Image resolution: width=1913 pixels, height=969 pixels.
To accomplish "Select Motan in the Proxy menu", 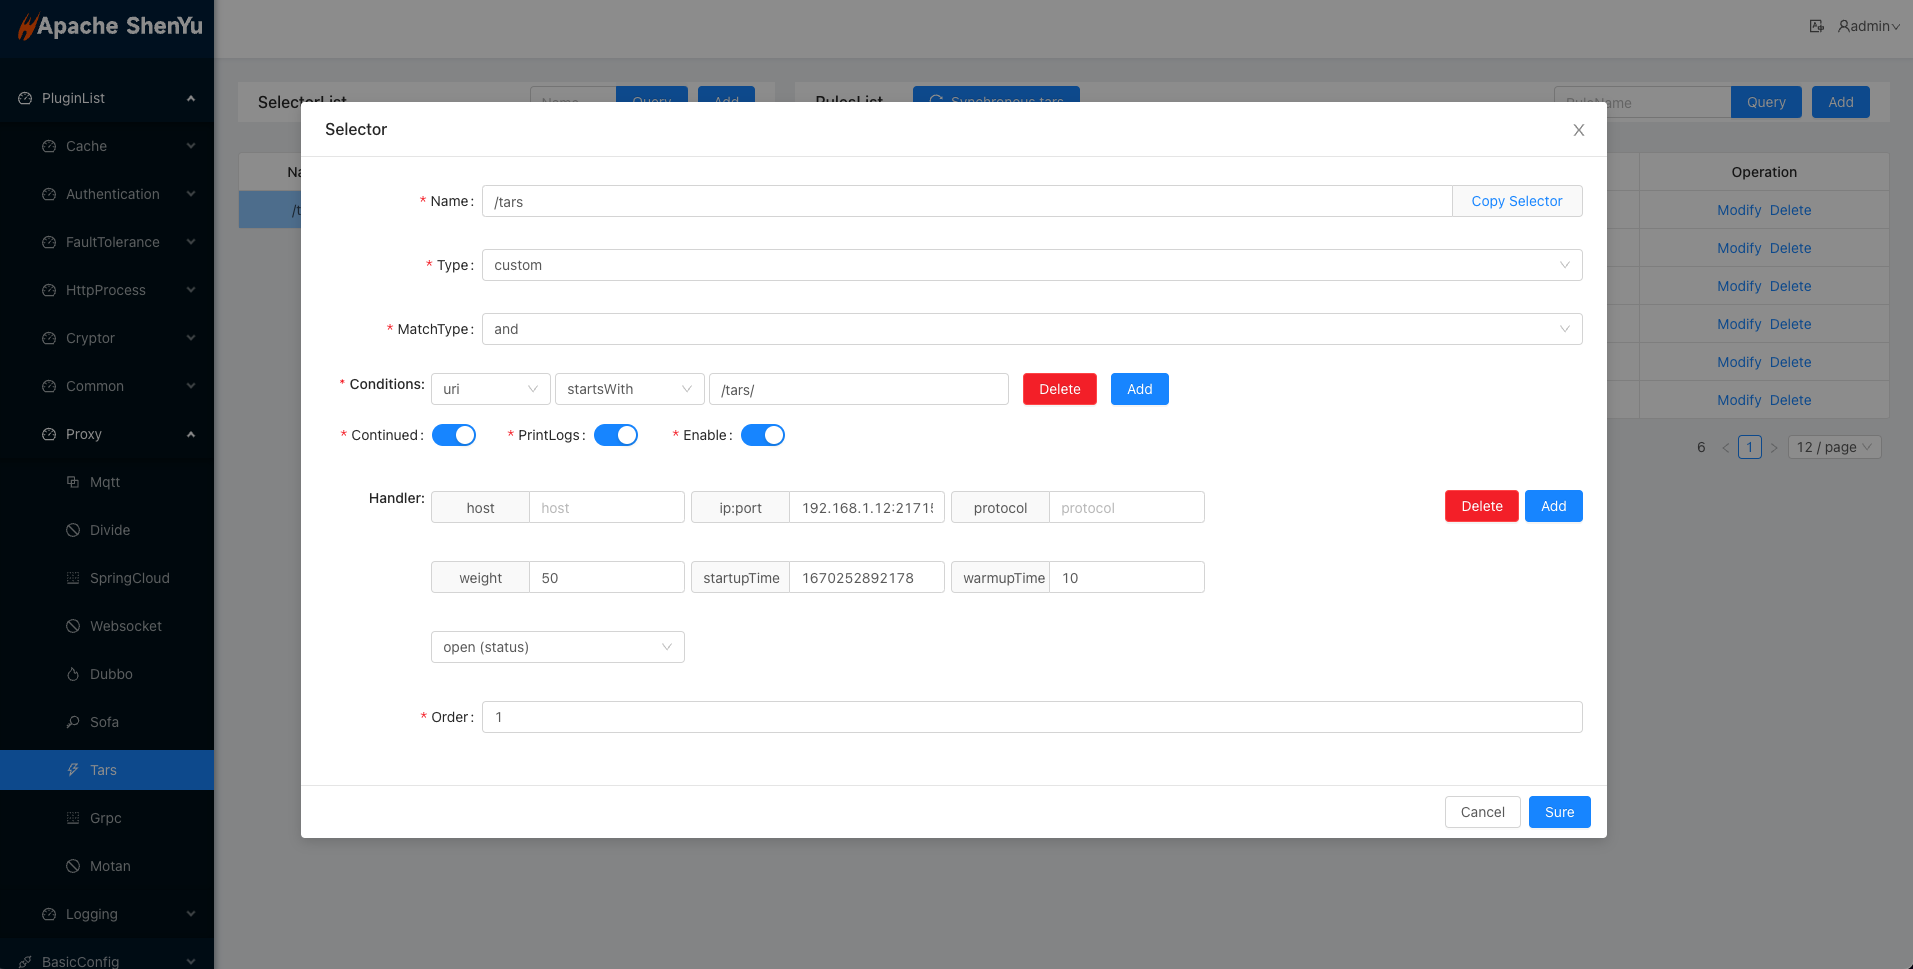I will [x=110, y=866].
